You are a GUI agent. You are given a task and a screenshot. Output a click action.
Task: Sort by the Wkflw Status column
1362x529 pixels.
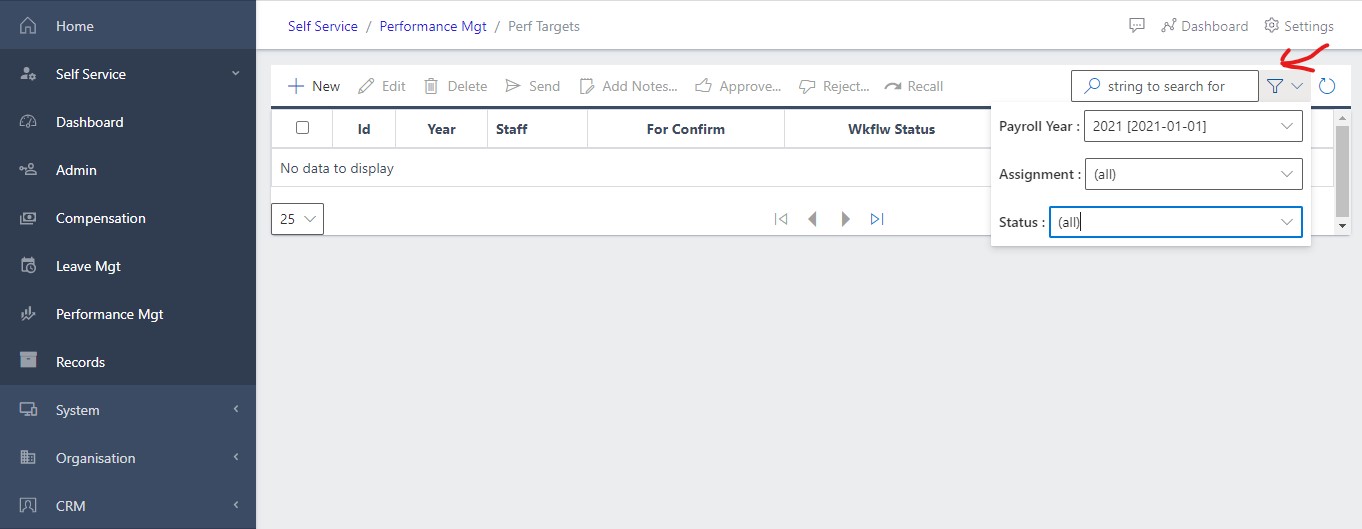pos(891,129)
